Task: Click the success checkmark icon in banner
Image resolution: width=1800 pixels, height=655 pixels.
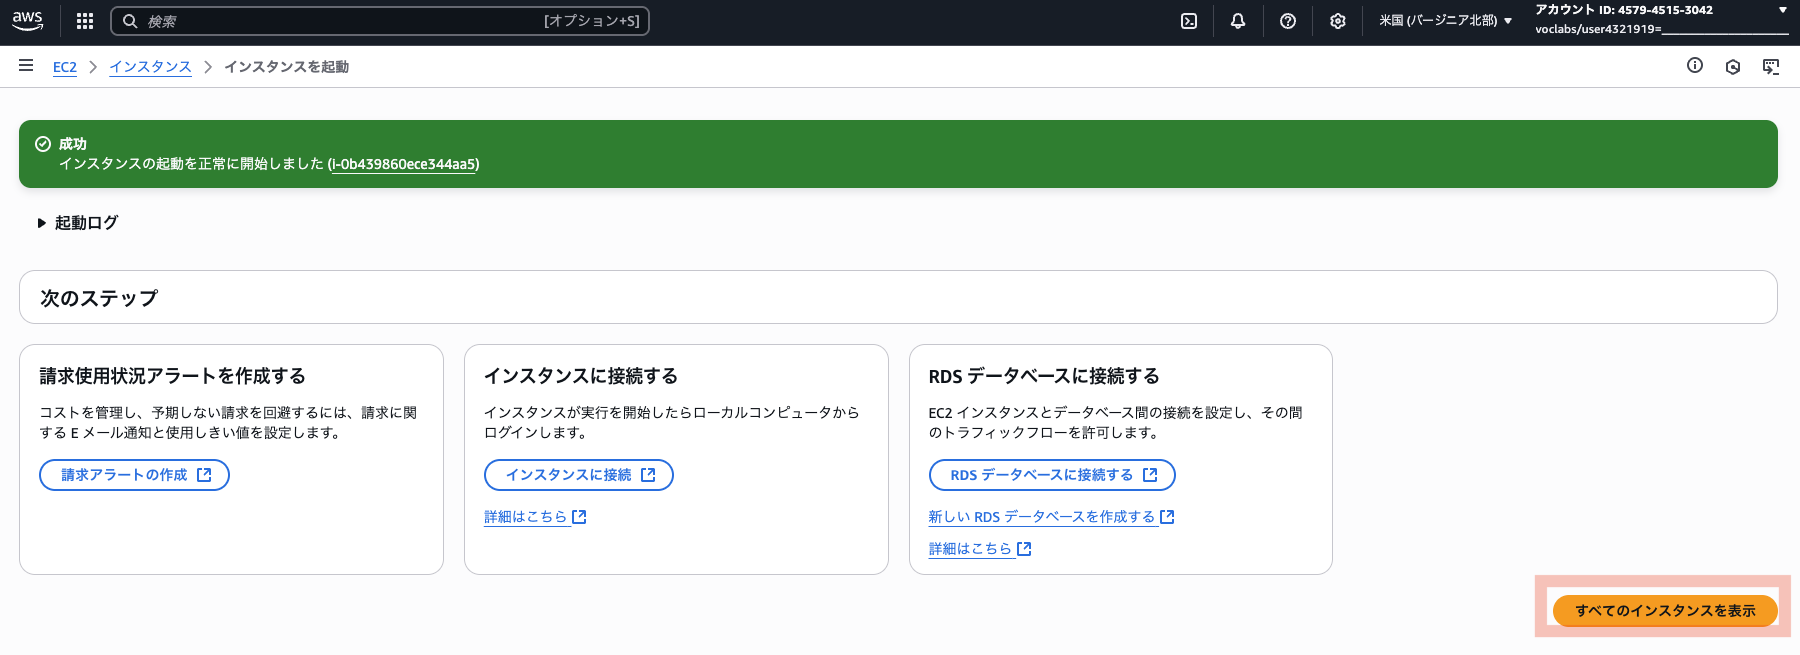Action: [x=43, y=144]
